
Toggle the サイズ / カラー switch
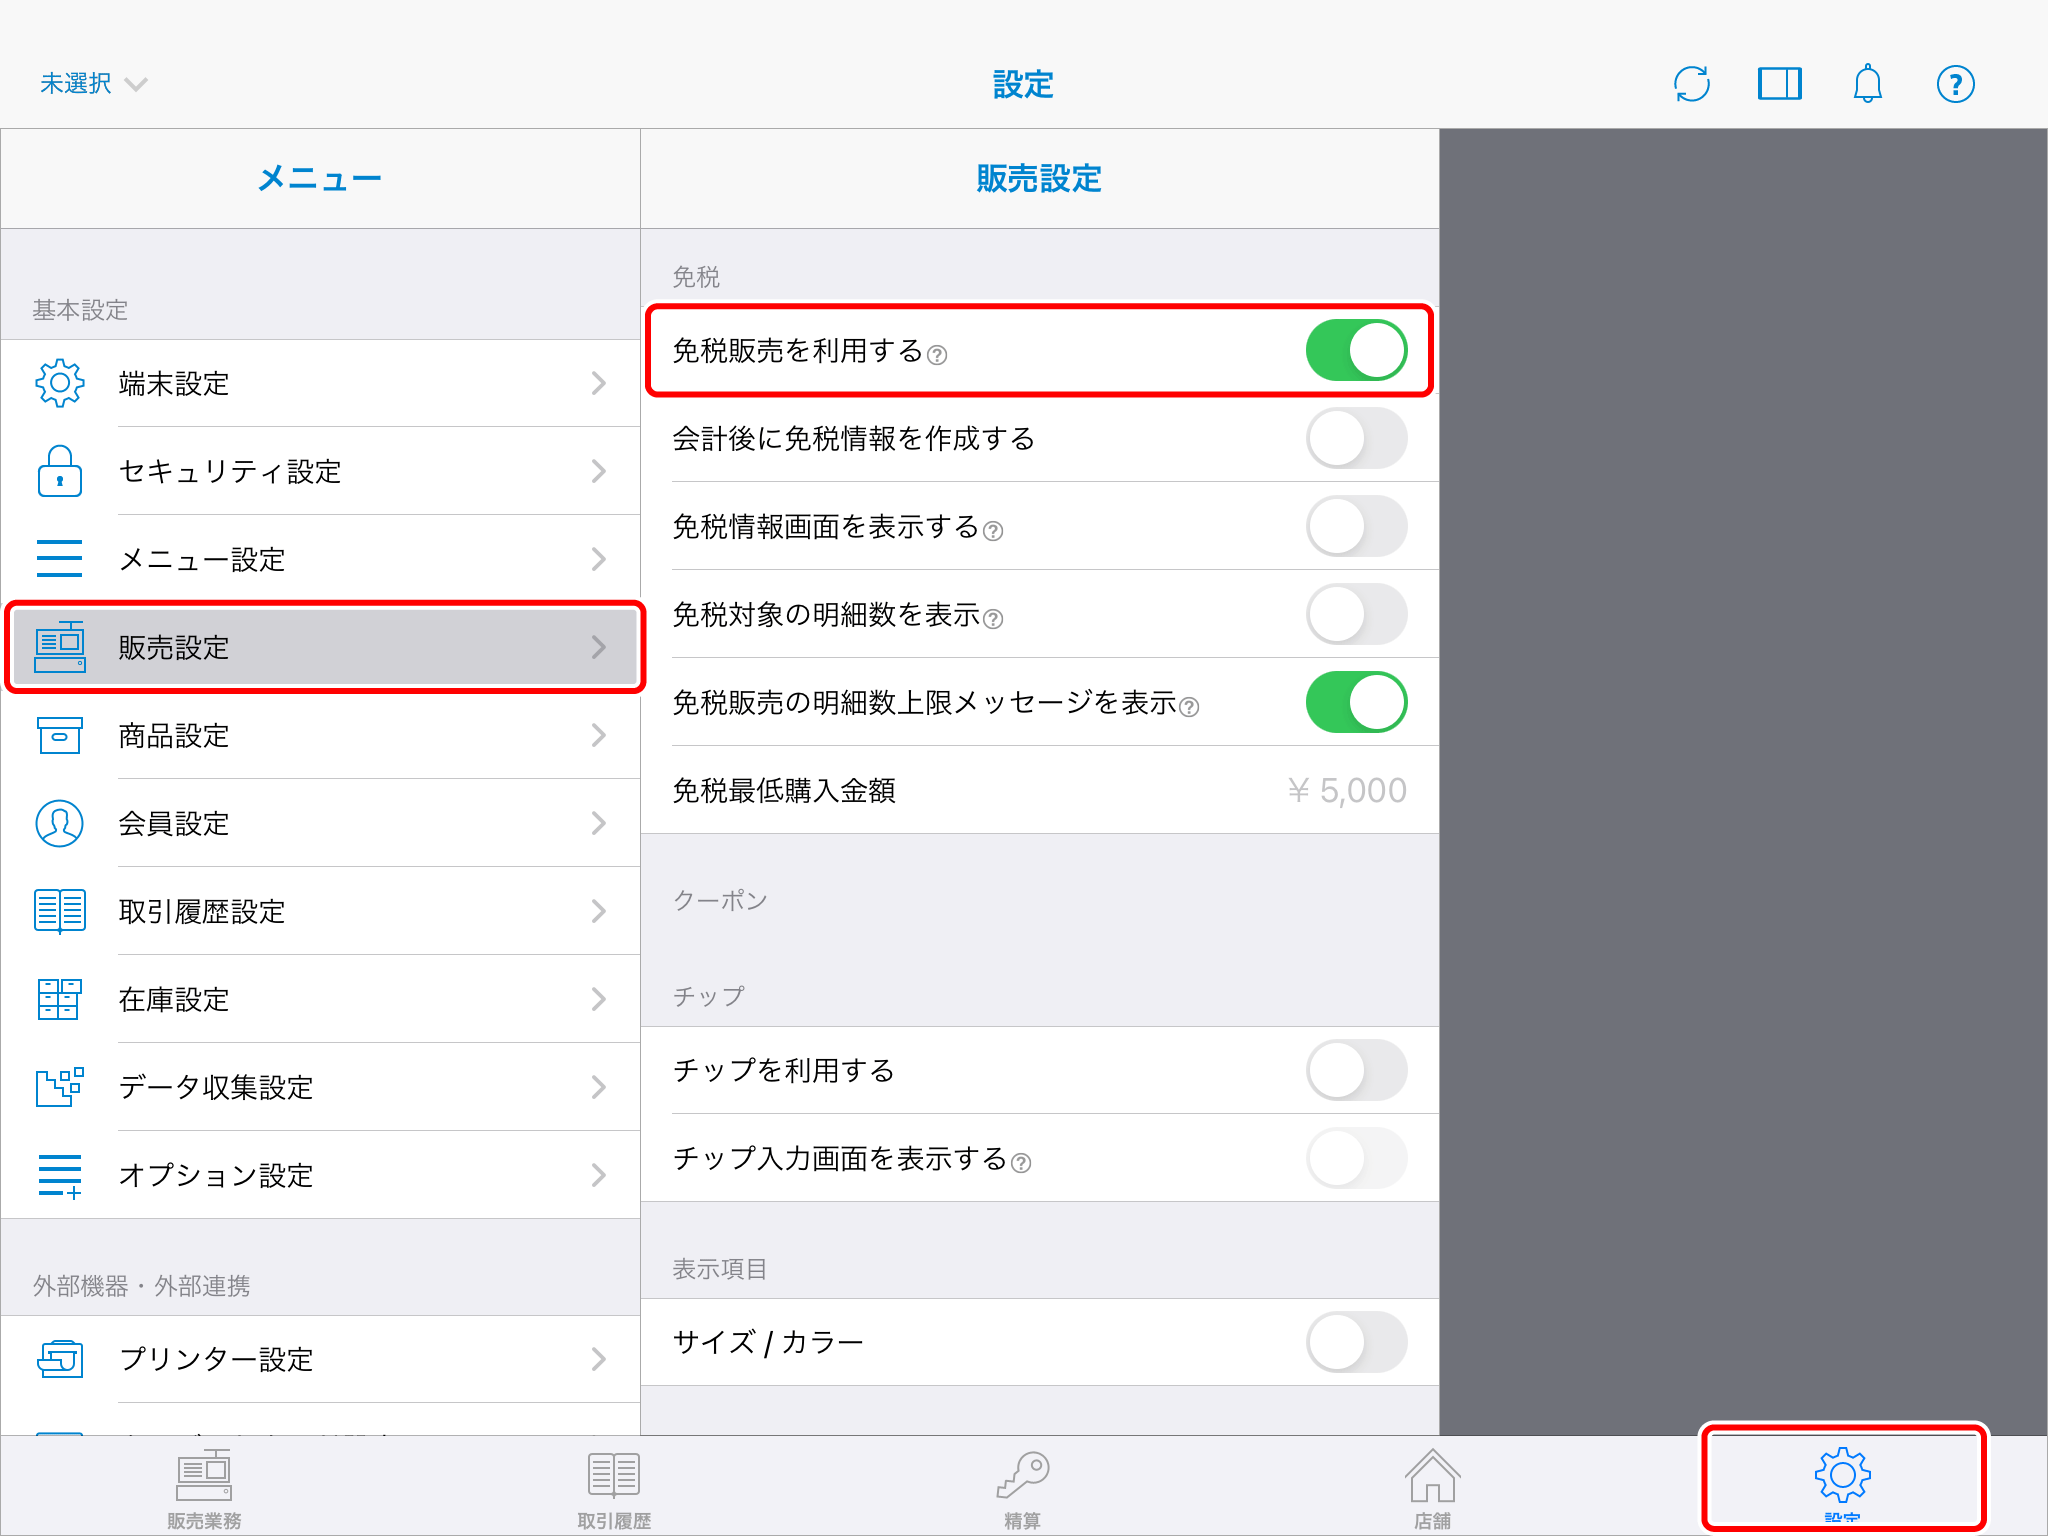click(x=1356, y=1342)
